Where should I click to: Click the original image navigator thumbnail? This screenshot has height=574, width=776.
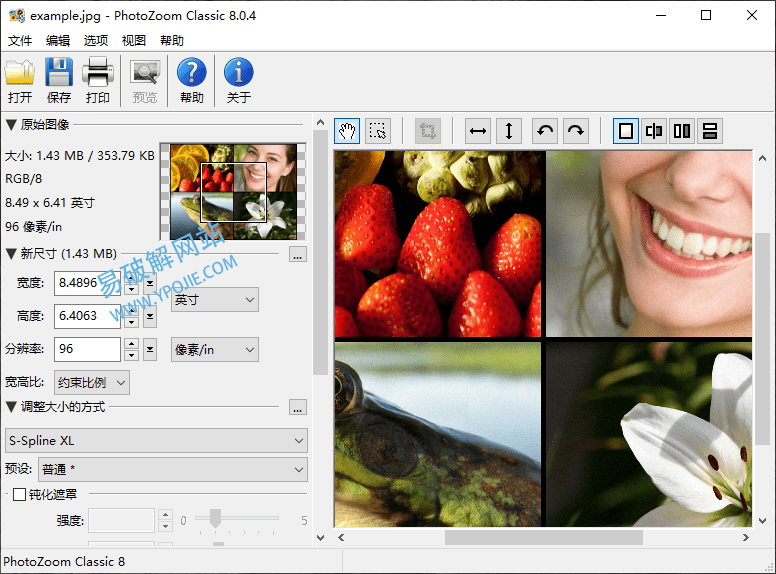tap(233, 192)
